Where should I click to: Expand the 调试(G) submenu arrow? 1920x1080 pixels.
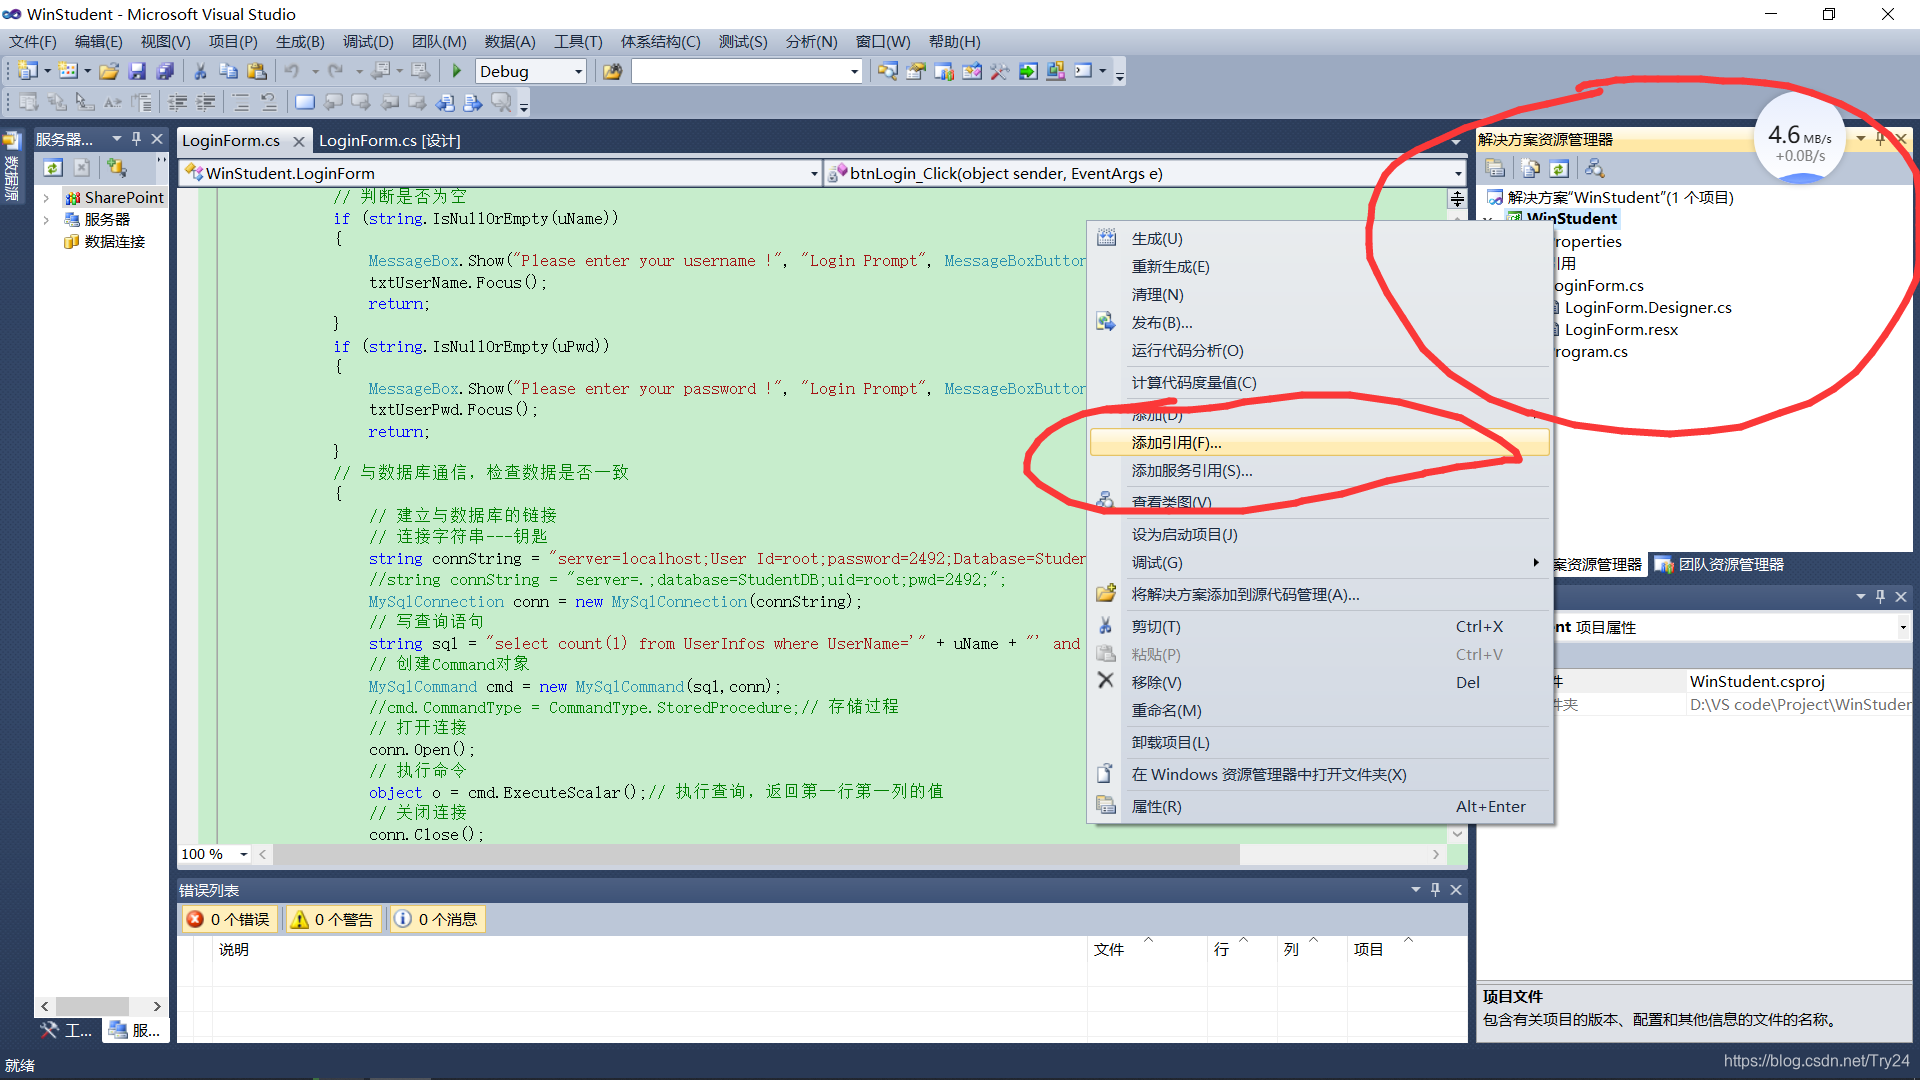click(1536, 563)
